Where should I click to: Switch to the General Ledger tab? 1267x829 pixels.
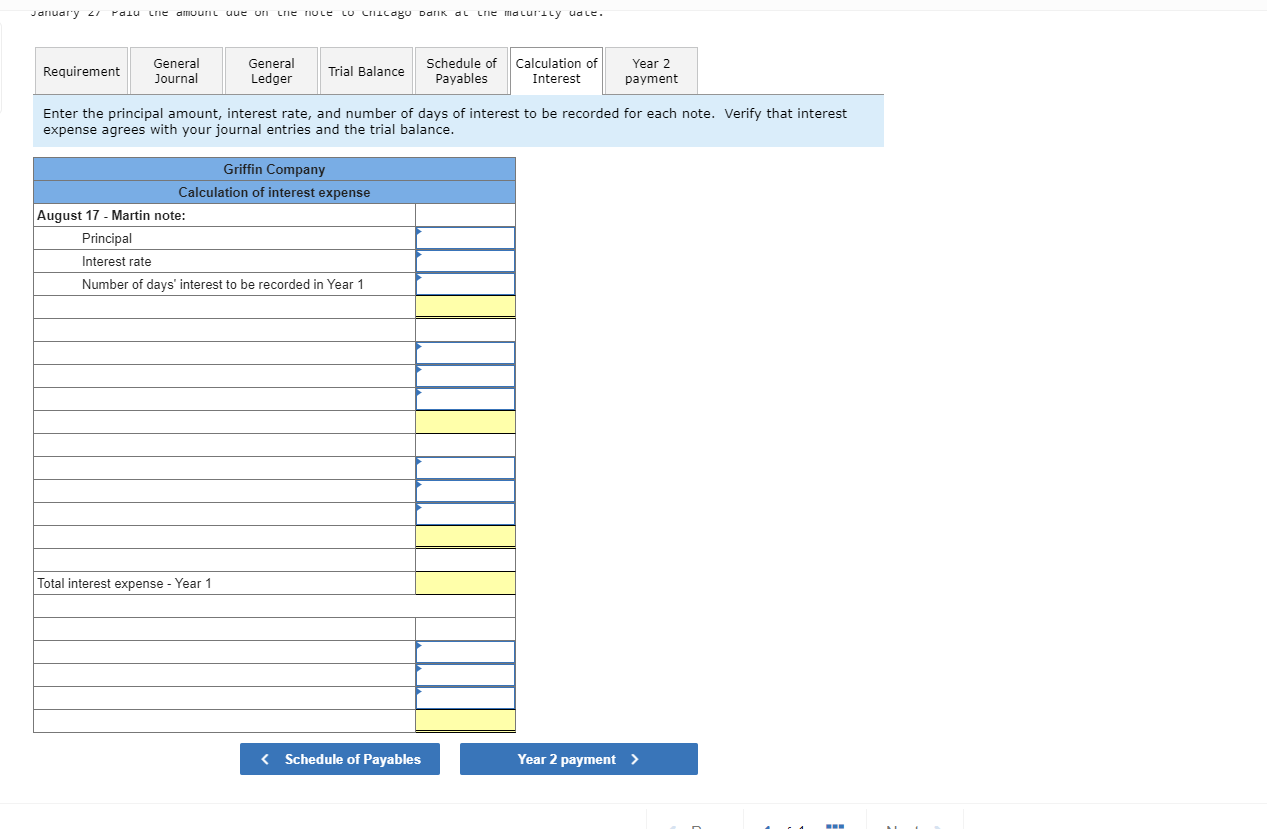271,71
